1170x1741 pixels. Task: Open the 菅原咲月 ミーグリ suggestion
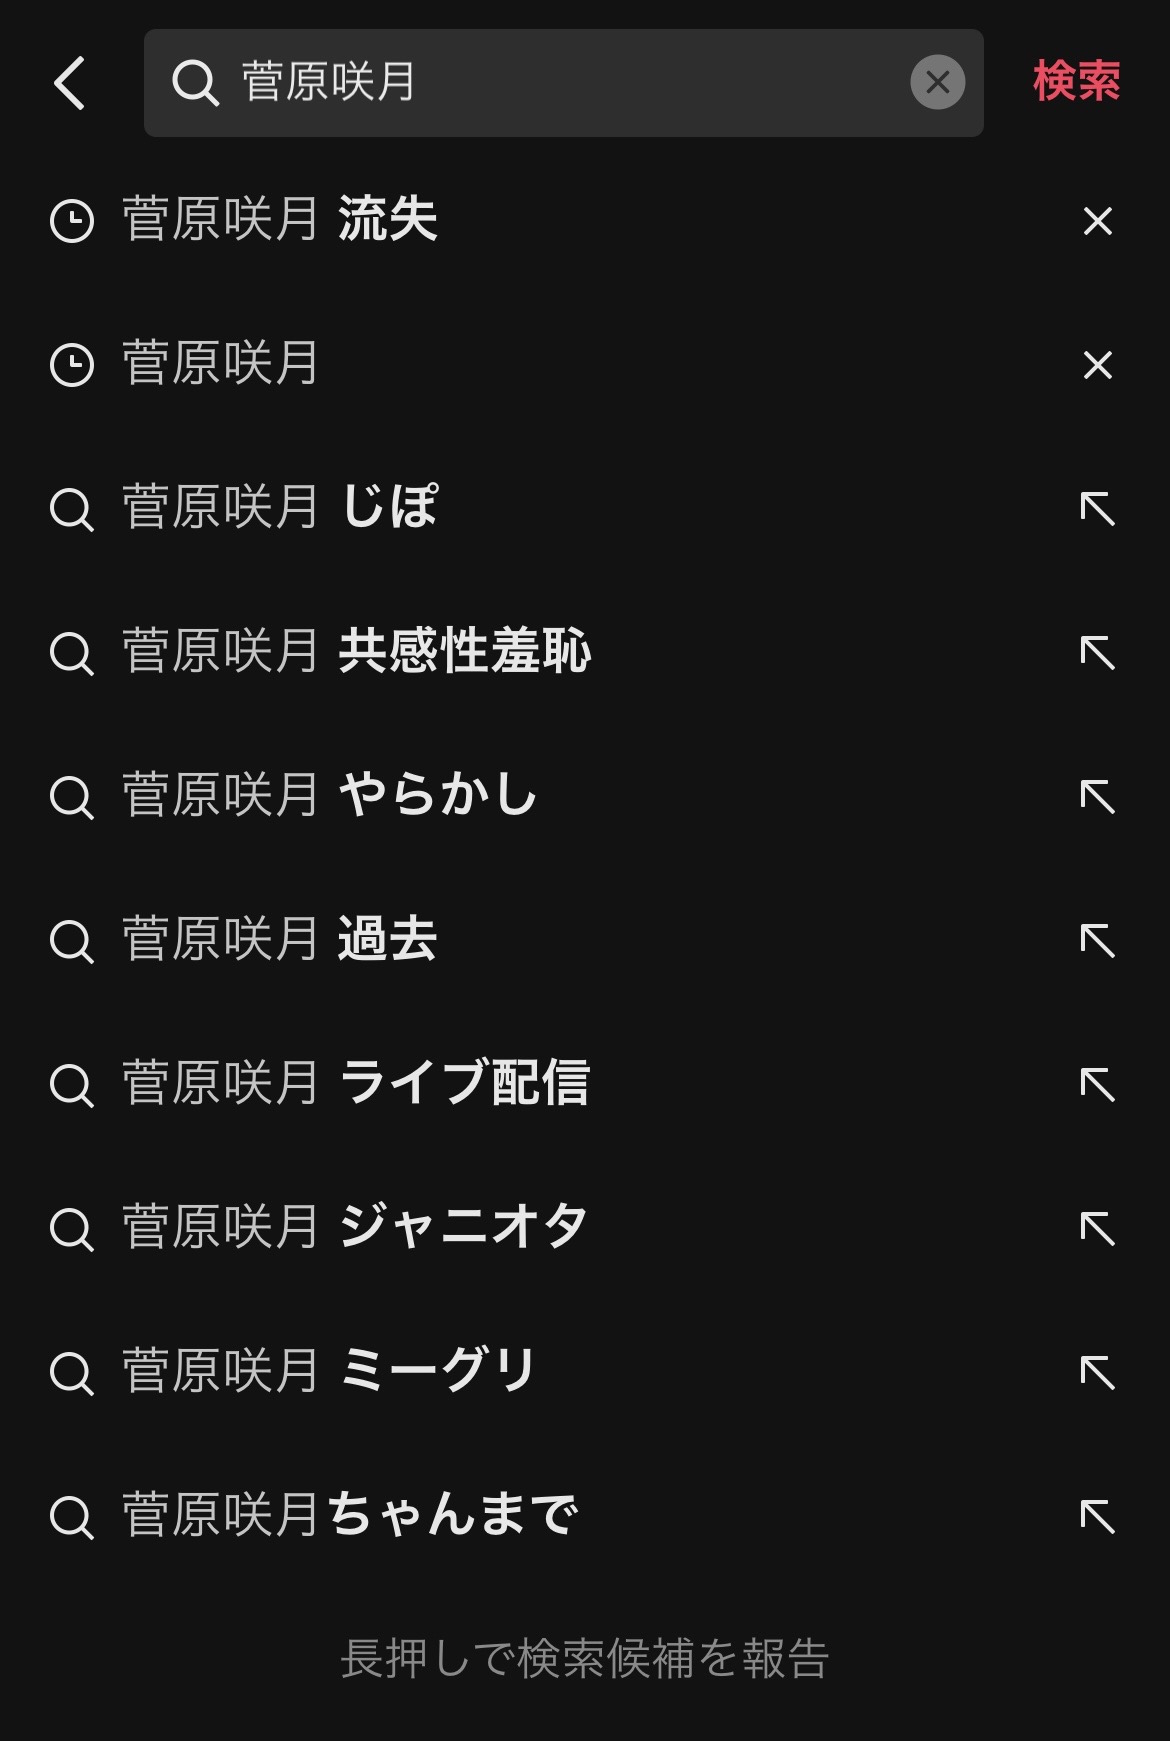(x=330, y=1372)
